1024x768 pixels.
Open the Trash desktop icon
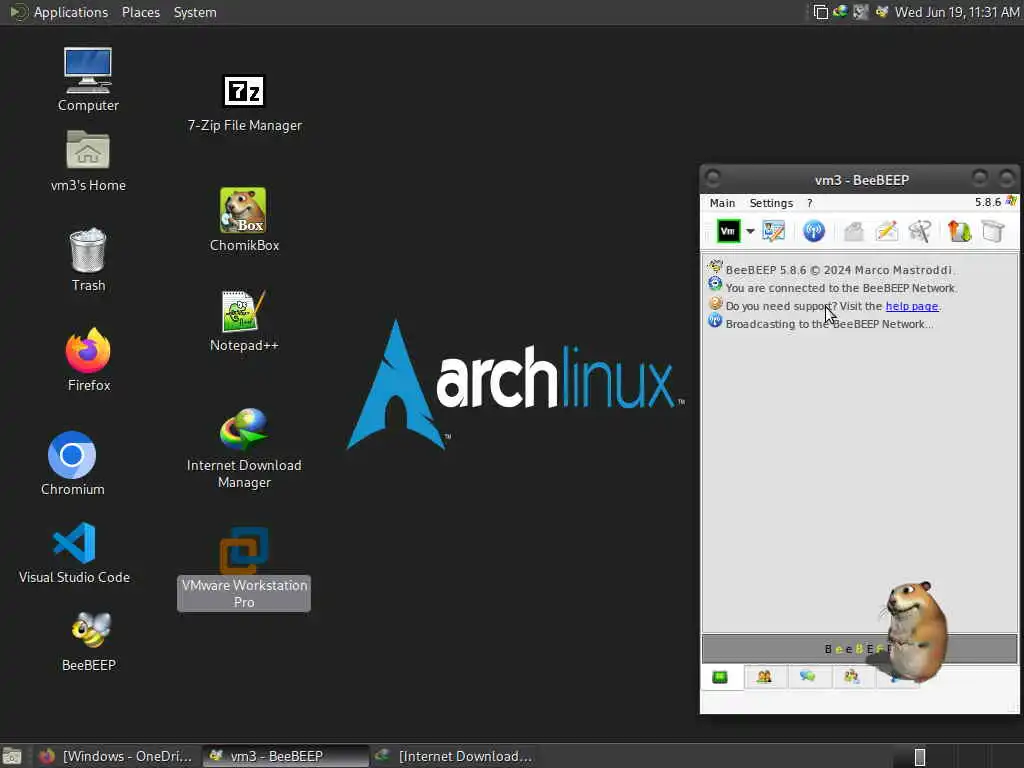(x=88, y=259)
